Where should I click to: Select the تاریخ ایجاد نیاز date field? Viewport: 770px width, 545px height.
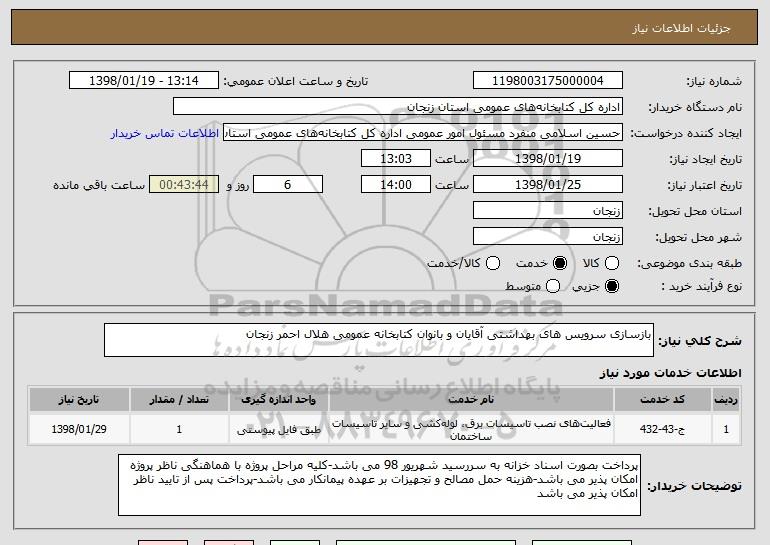click(548, 159)
